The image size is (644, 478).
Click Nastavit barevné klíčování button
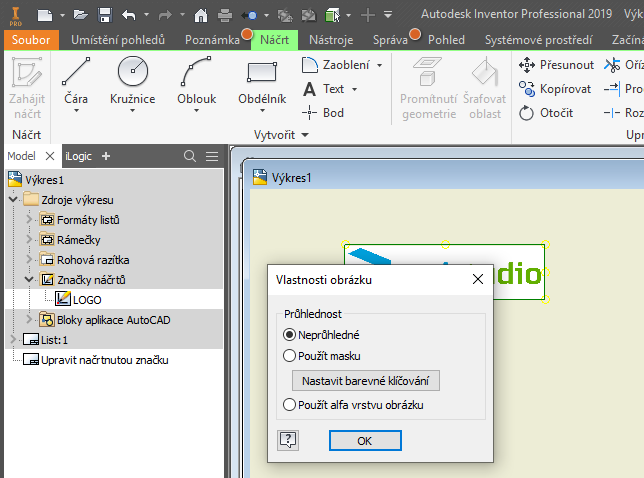point(365,380)
